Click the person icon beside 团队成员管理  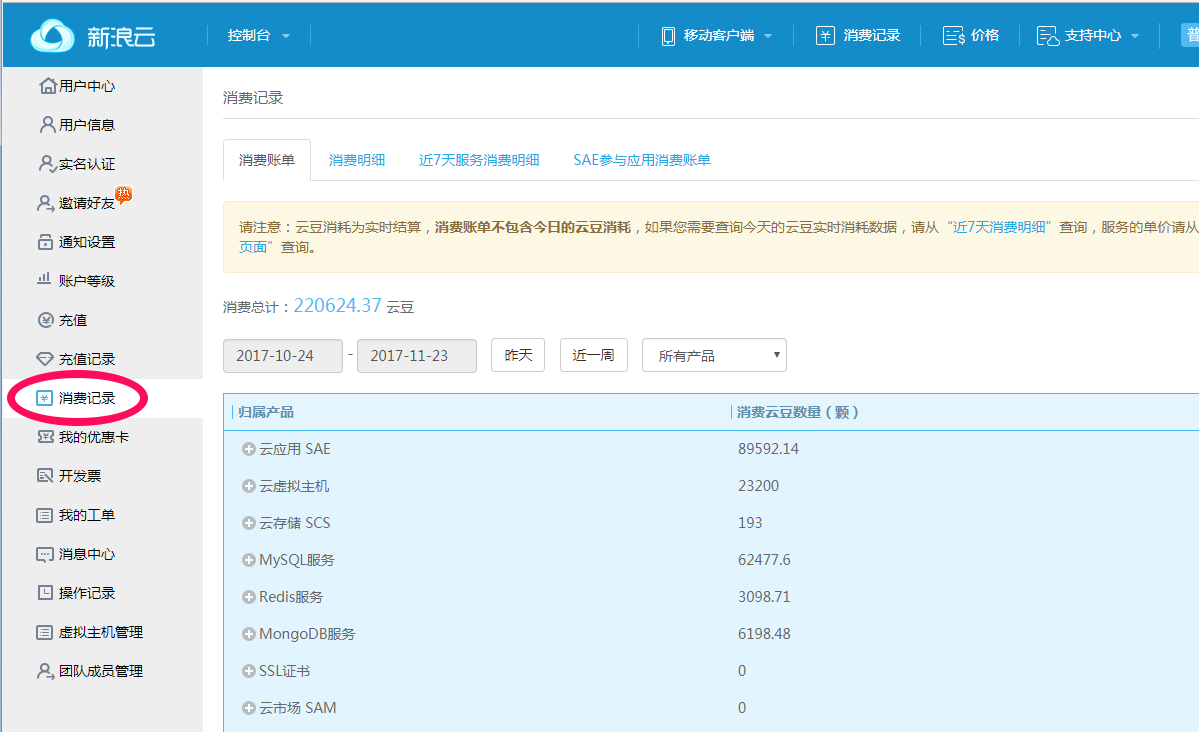point(46,671)
